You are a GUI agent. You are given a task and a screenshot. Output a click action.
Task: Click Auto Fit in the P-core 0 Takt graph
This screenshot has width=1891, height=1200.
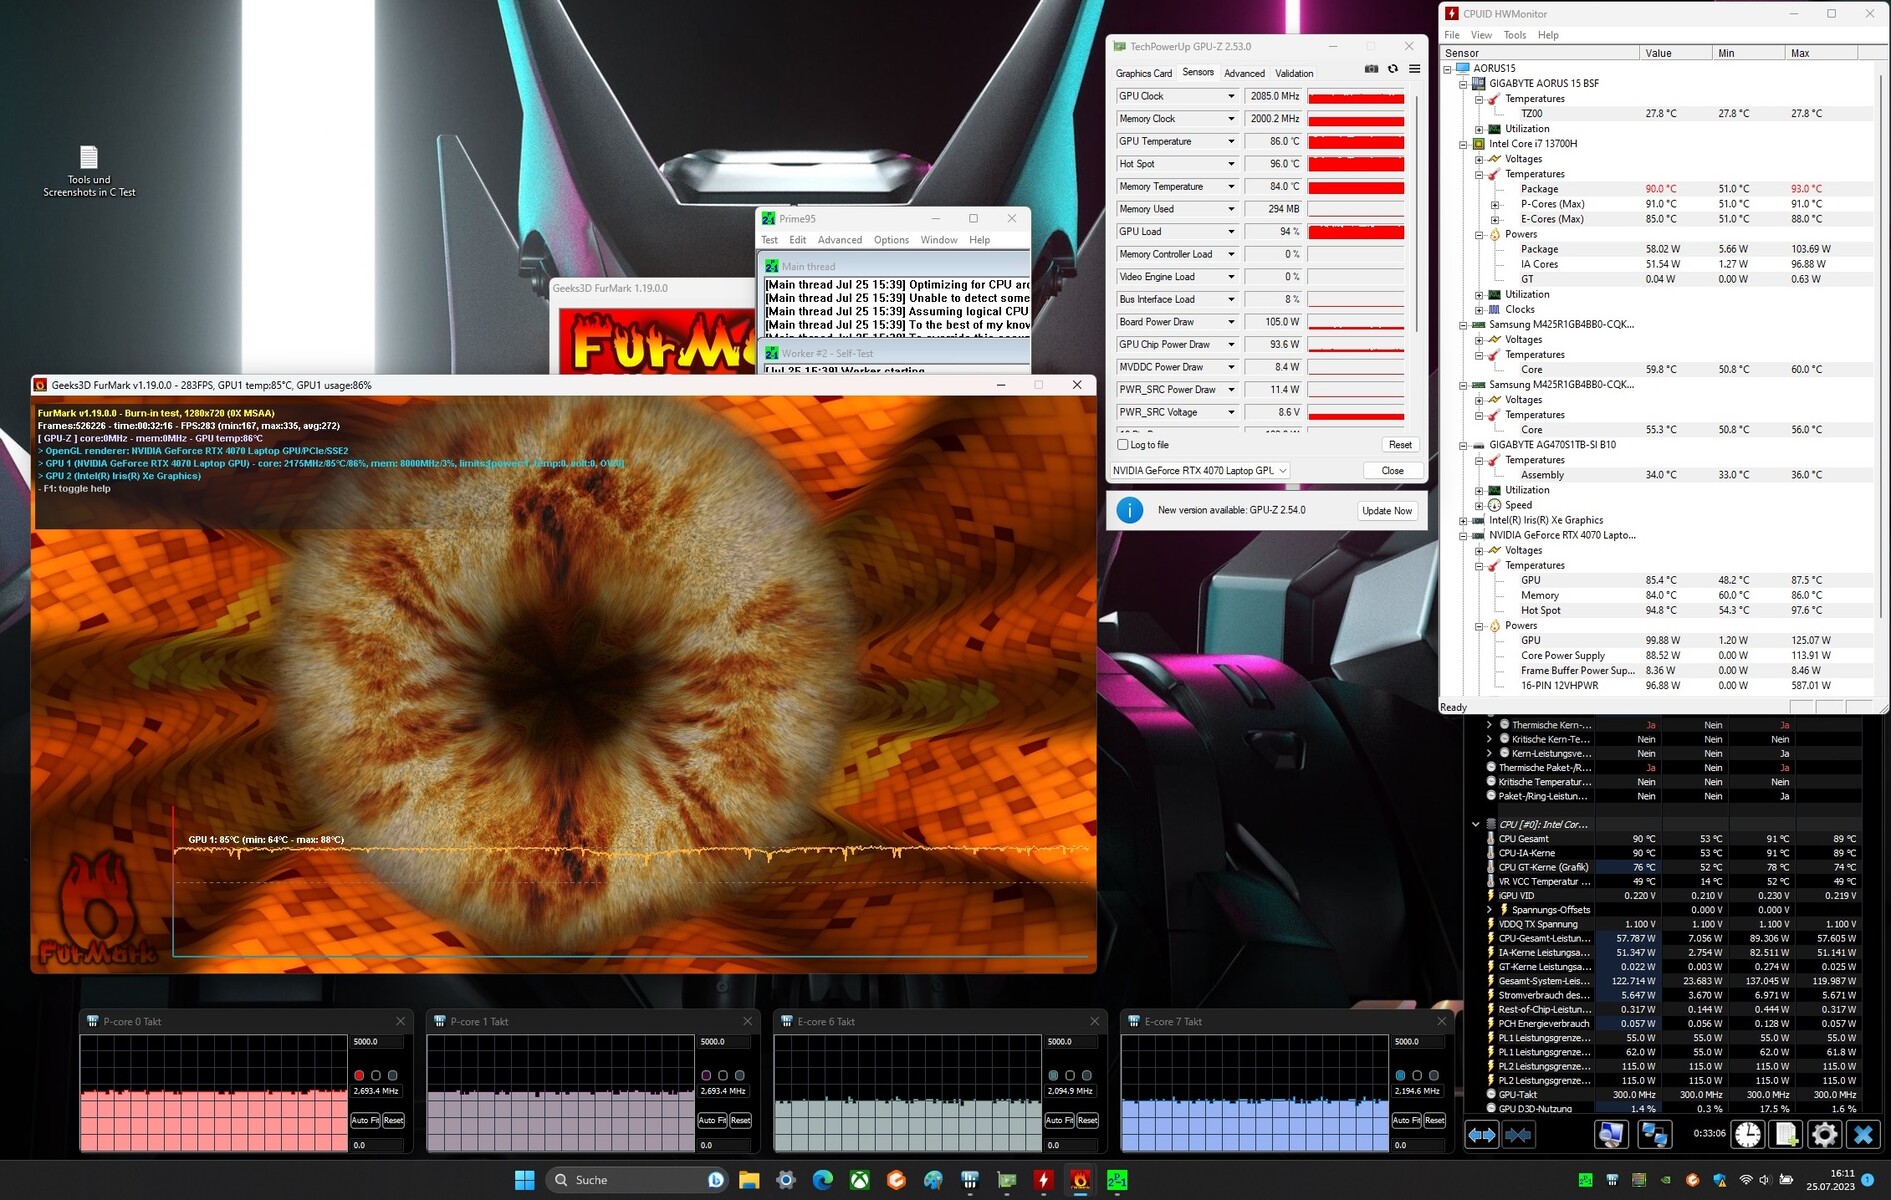pyautogui.click(x=364, y=1120)
